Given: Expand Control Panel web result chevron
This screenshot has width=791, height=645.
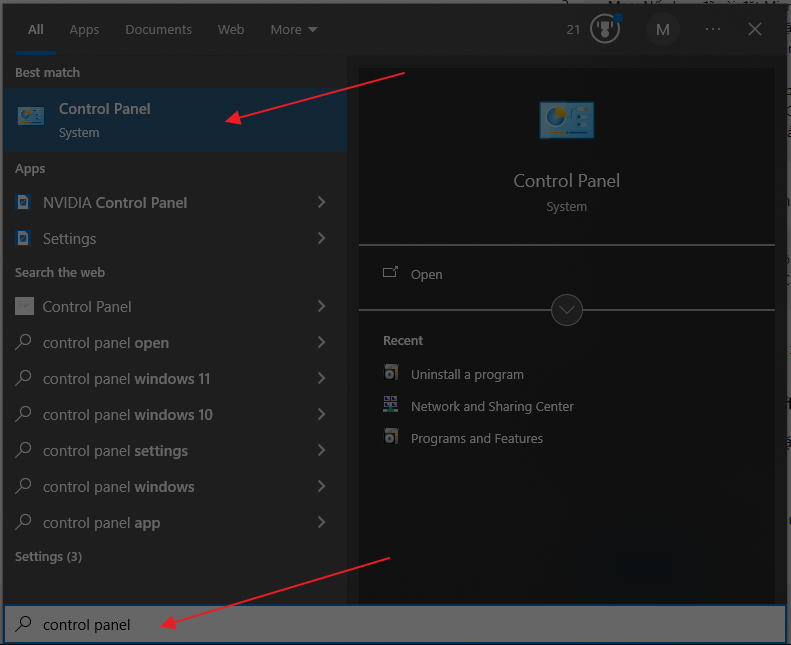Looking at the screenshot, I should pos(321,306).
